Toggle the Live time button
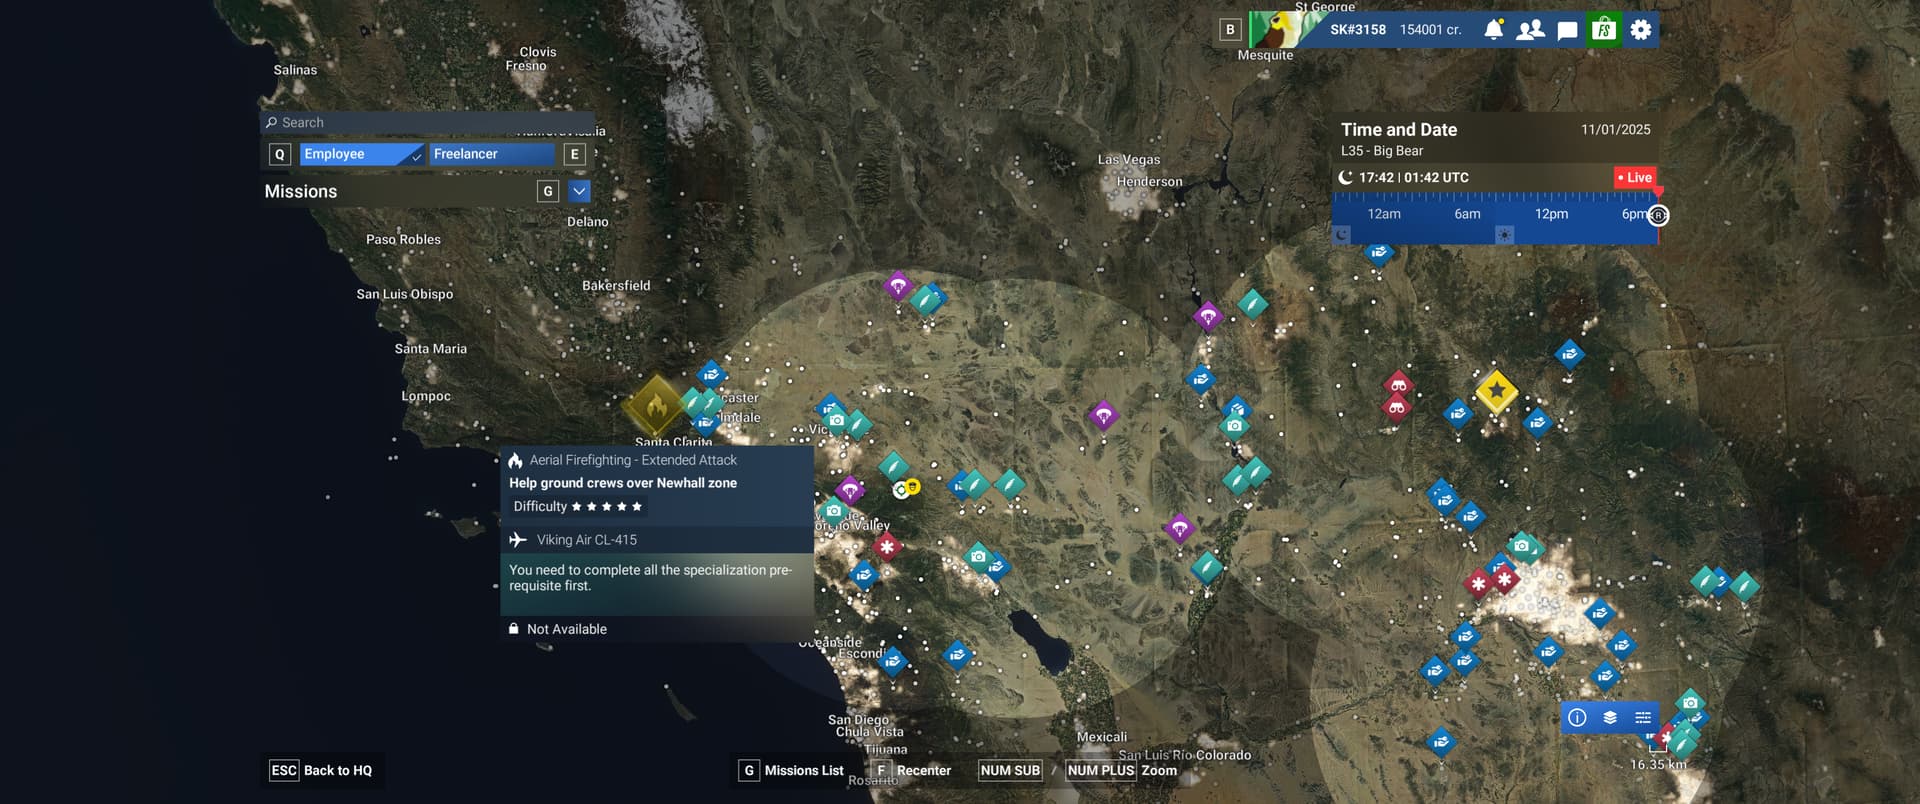 point(1635,177)
